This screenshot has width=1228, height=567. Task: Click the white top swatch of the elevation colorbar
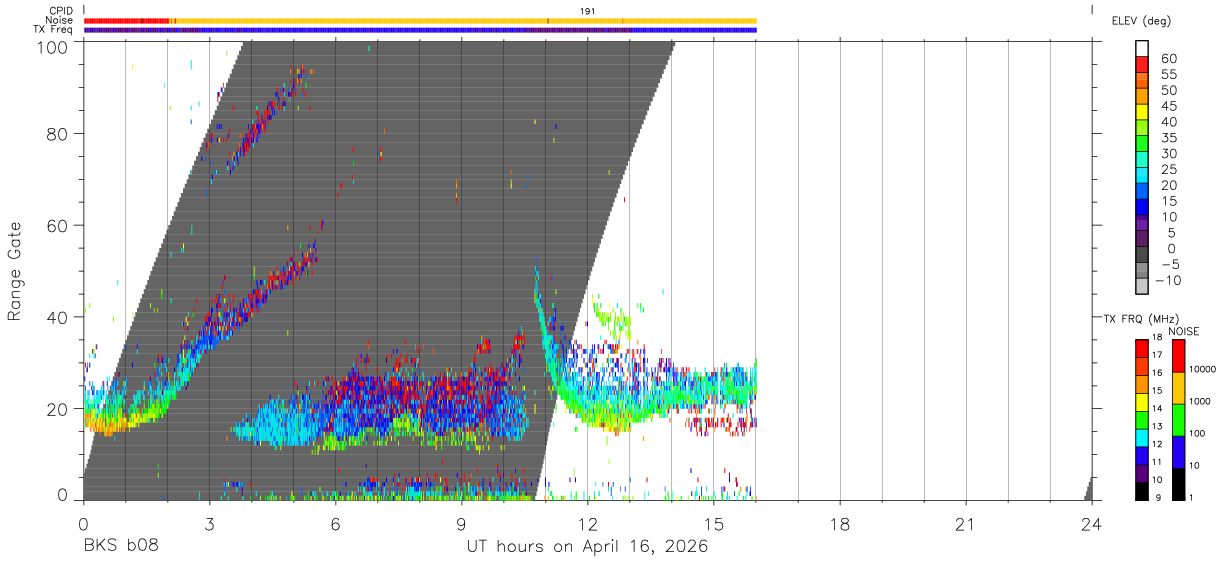[x=1143, y=50]
